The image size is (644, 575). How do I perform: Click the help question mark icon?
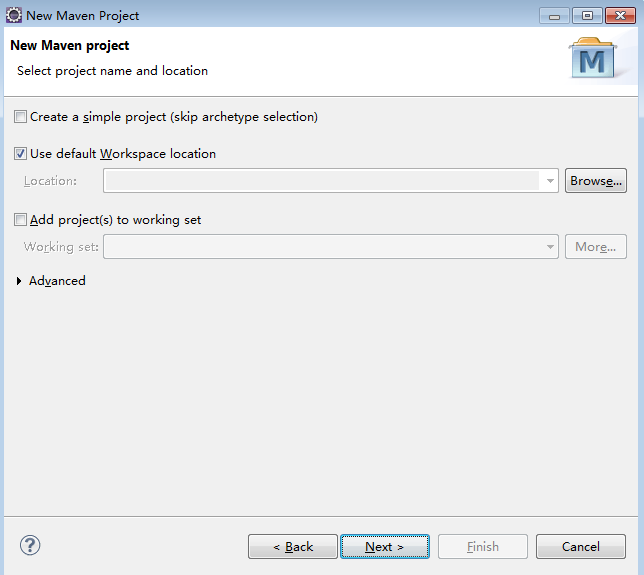(x=30, y=545)
